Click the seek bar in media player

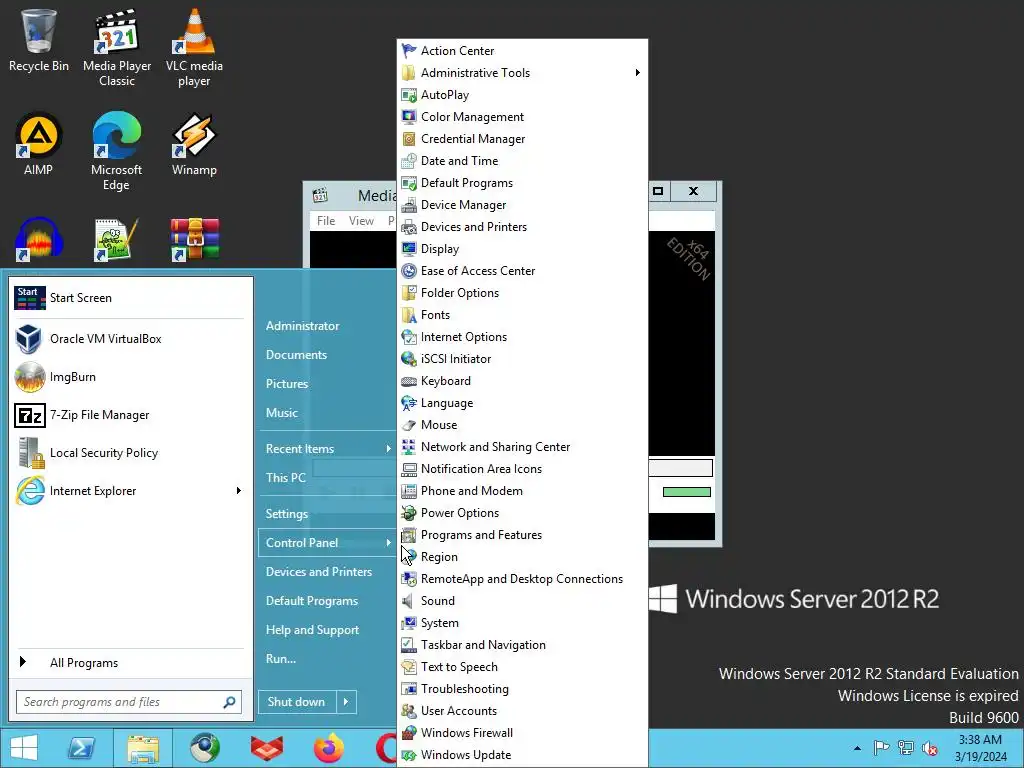click(x=680, y=468)
